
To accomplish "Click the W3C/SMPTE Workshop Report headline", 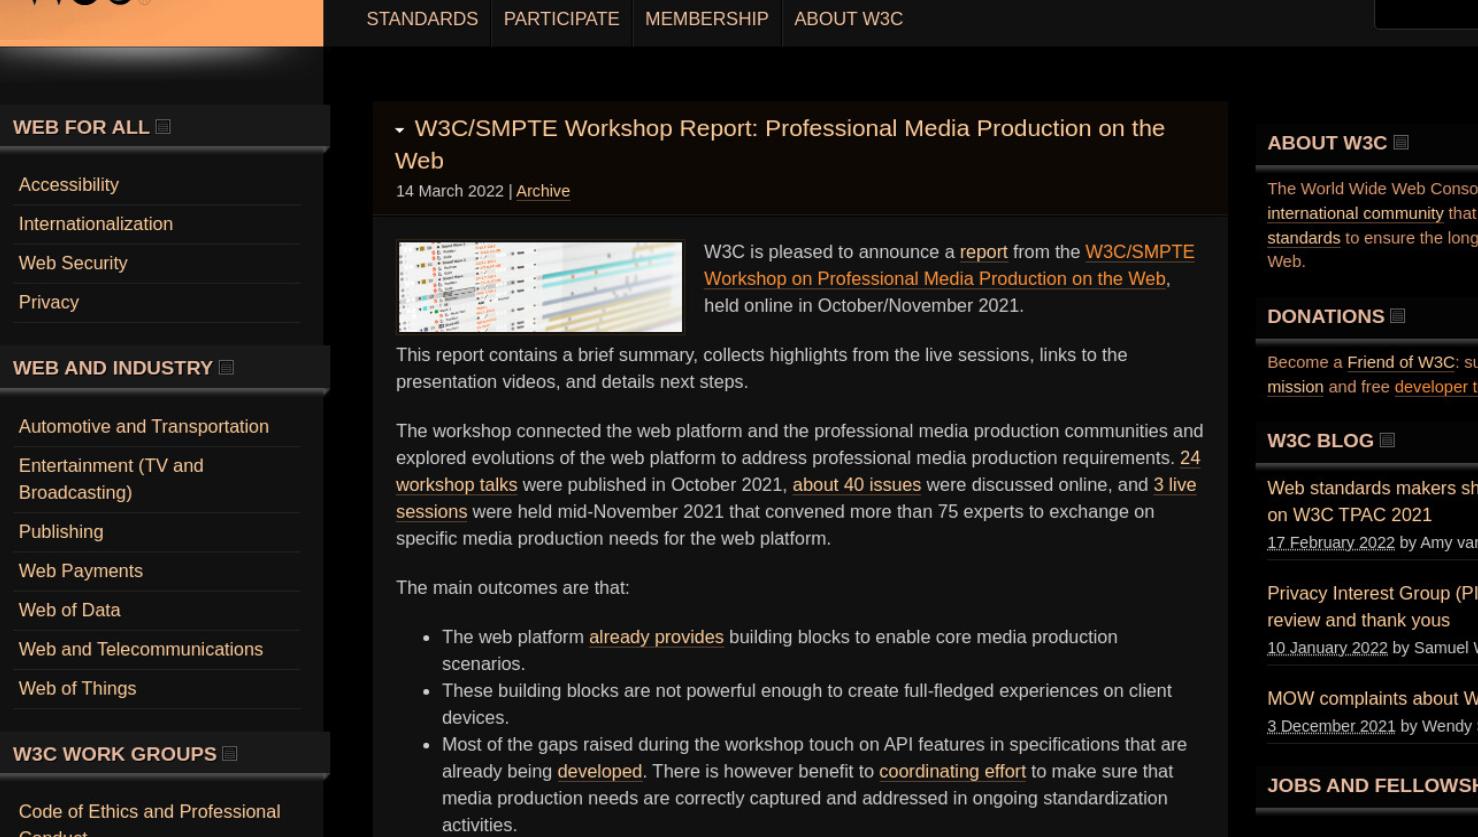I will point(780,144).
